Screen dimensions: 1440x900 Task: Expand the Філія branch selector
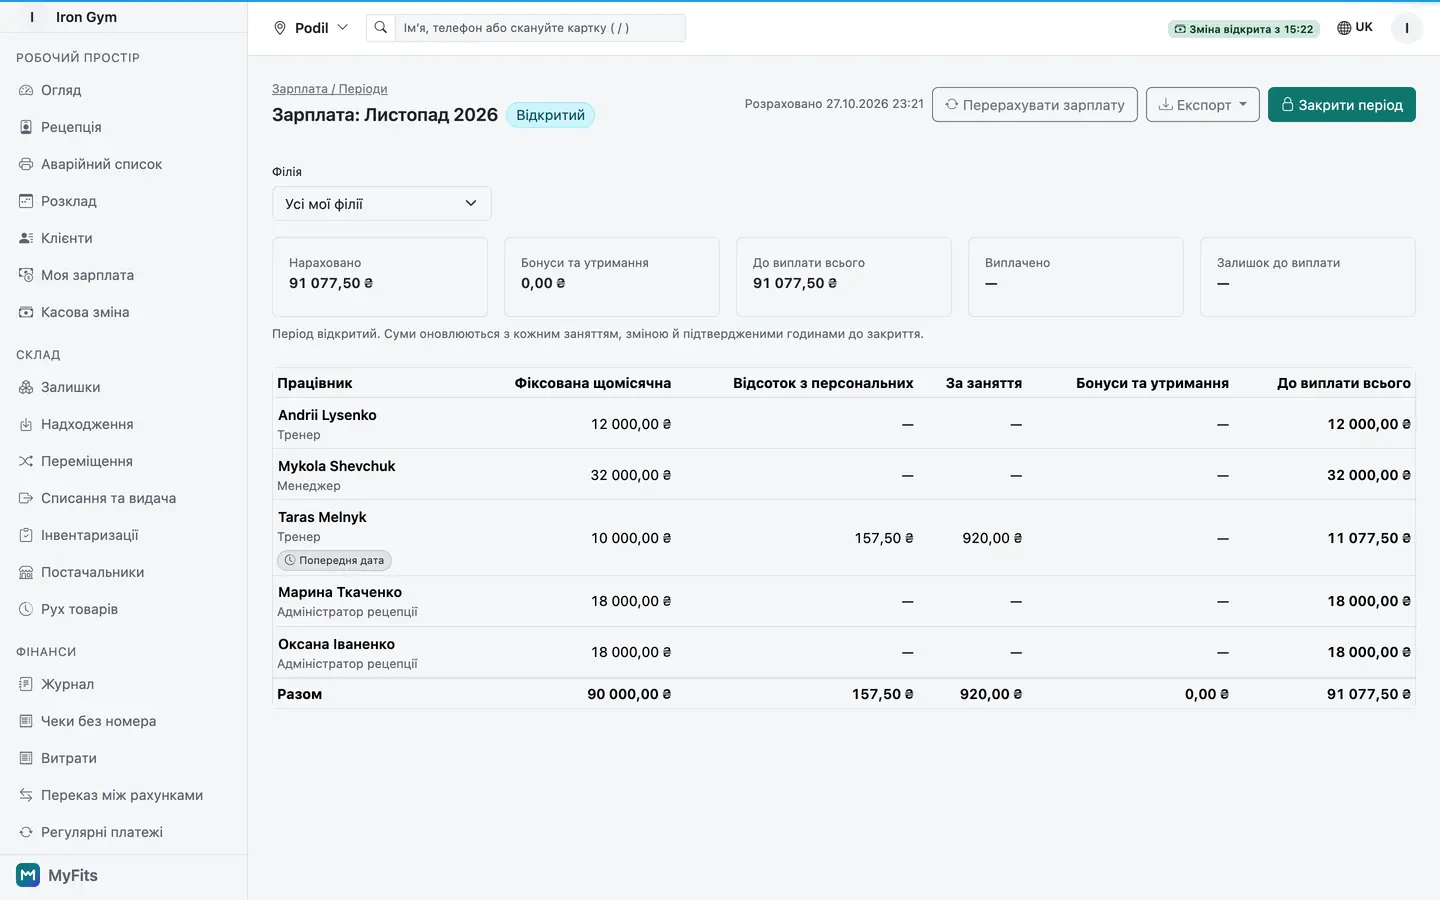pos(382,204)
